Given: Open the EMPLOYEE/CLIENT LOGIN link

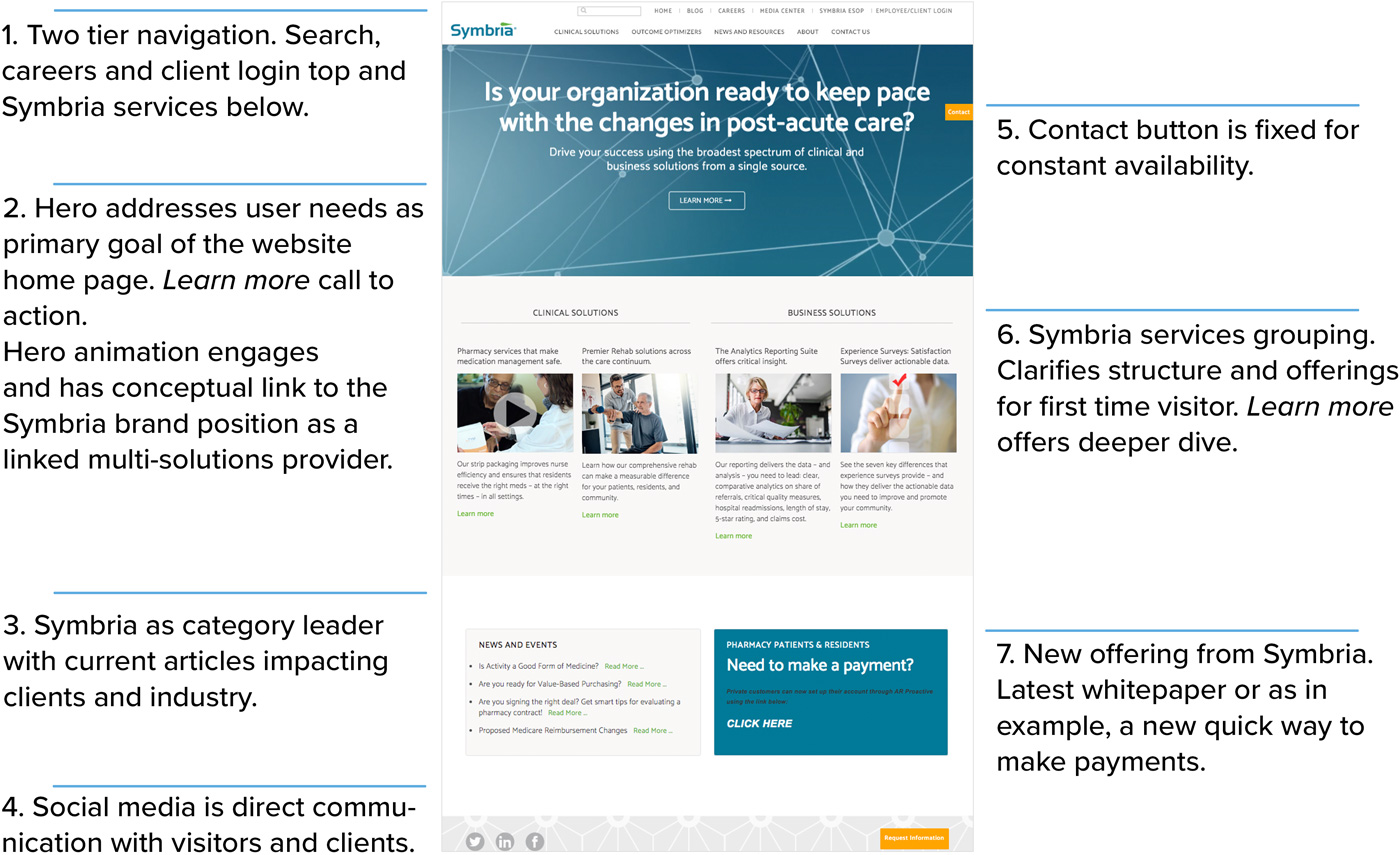Looking at the screenshot, I should (913, 11).
